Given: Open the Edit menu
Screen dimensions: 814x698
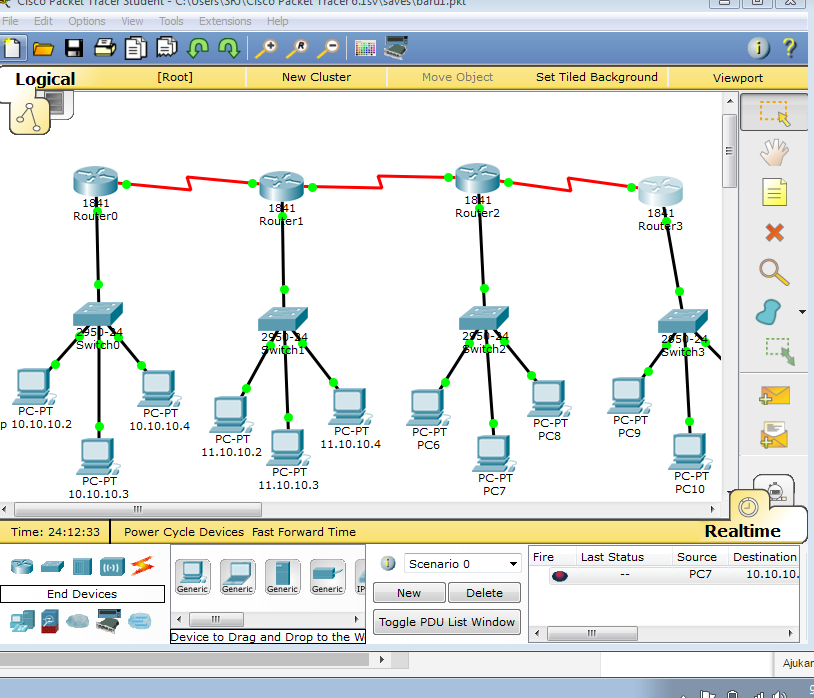Looking at the screenshot, I should [43, 21].
